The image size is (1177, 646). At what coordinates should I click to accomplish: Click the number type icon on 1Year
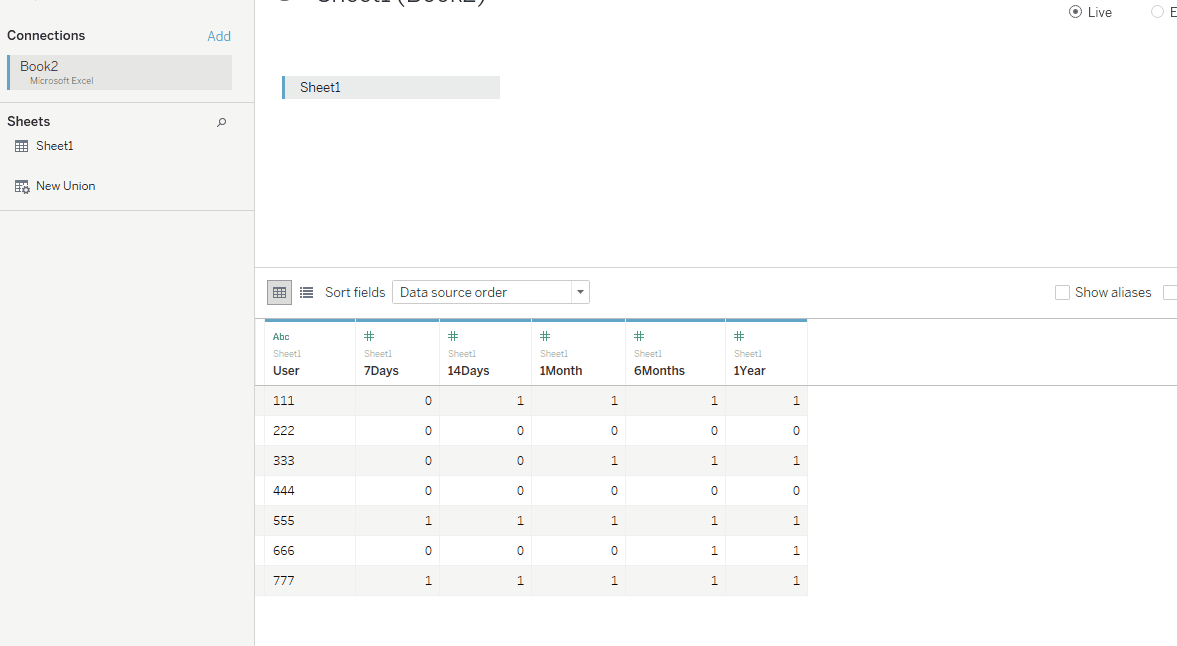(x=738, y=336)
